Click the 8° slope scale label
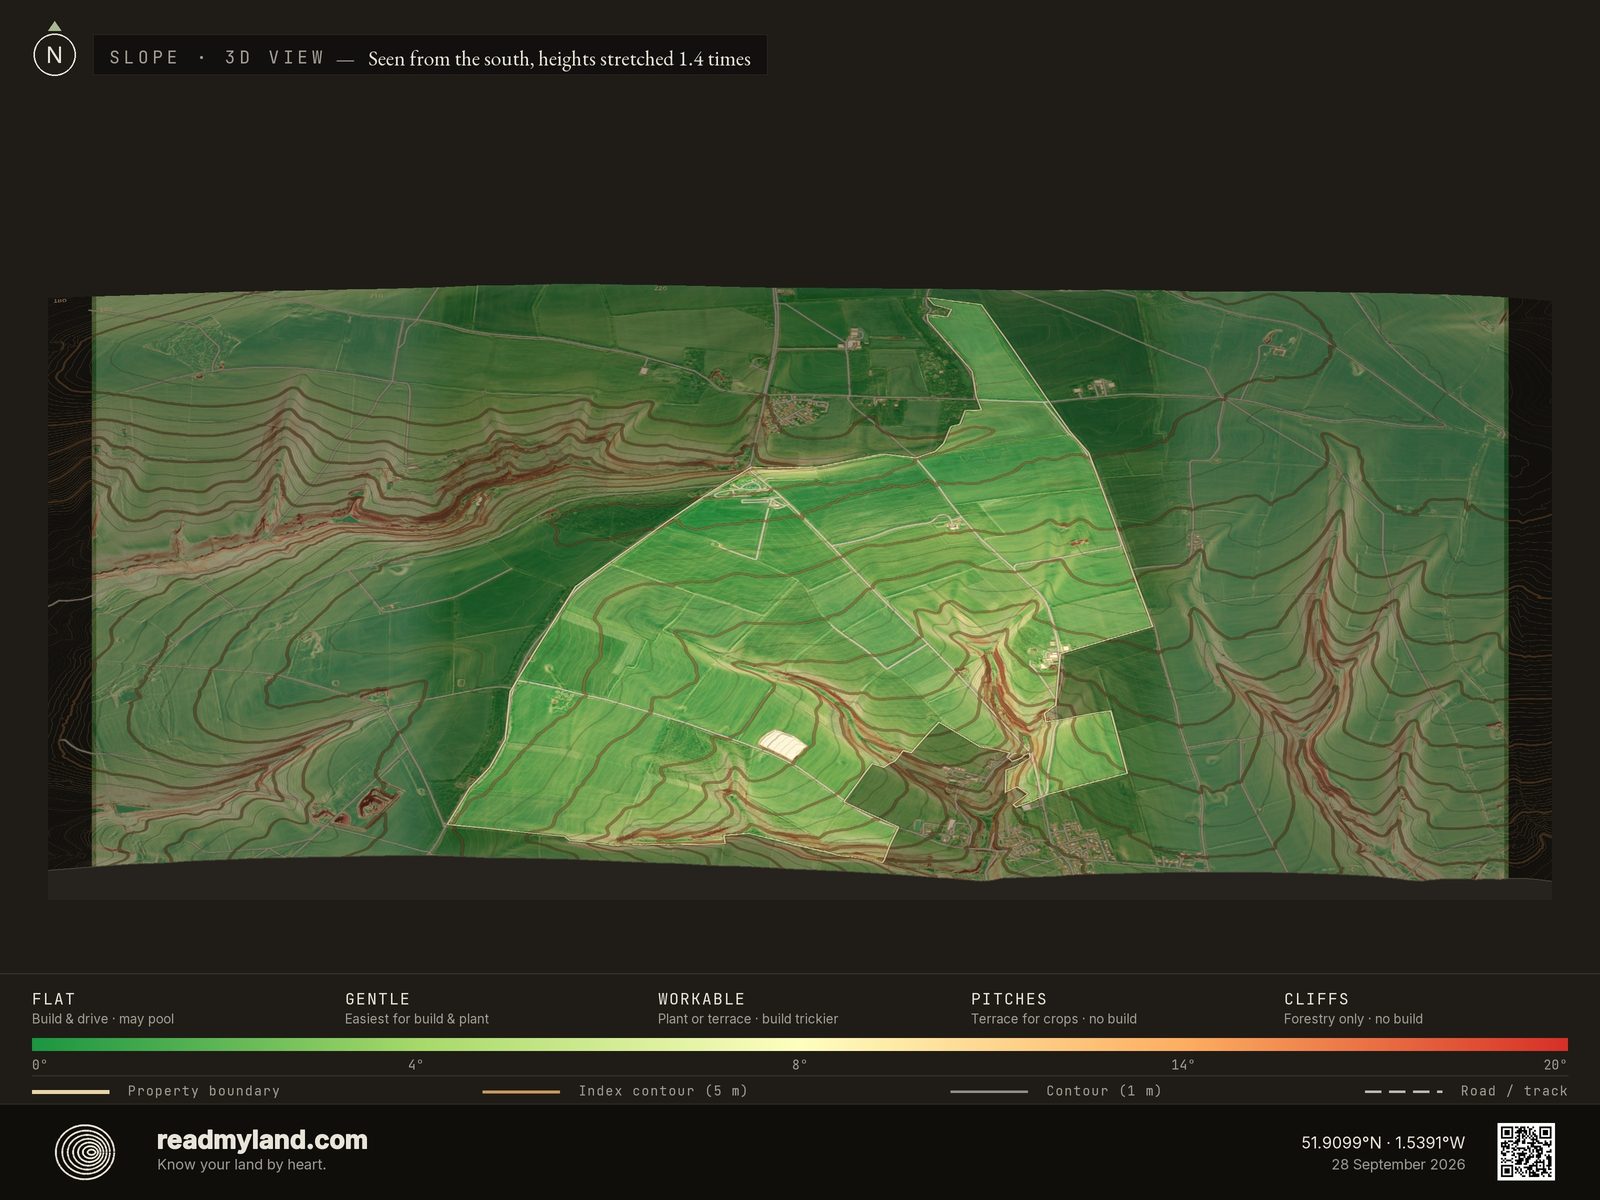The height and width of the screenshot is (1200, 1600). (800, 1065)
